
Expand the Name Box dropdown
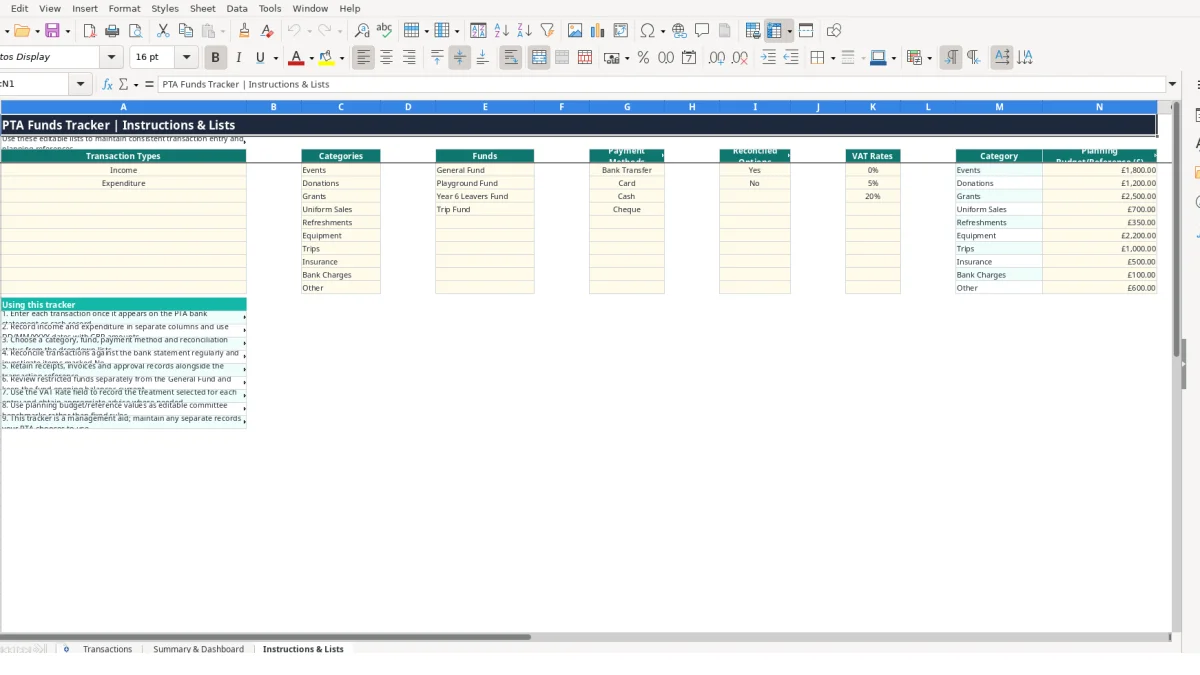[81, 85]
